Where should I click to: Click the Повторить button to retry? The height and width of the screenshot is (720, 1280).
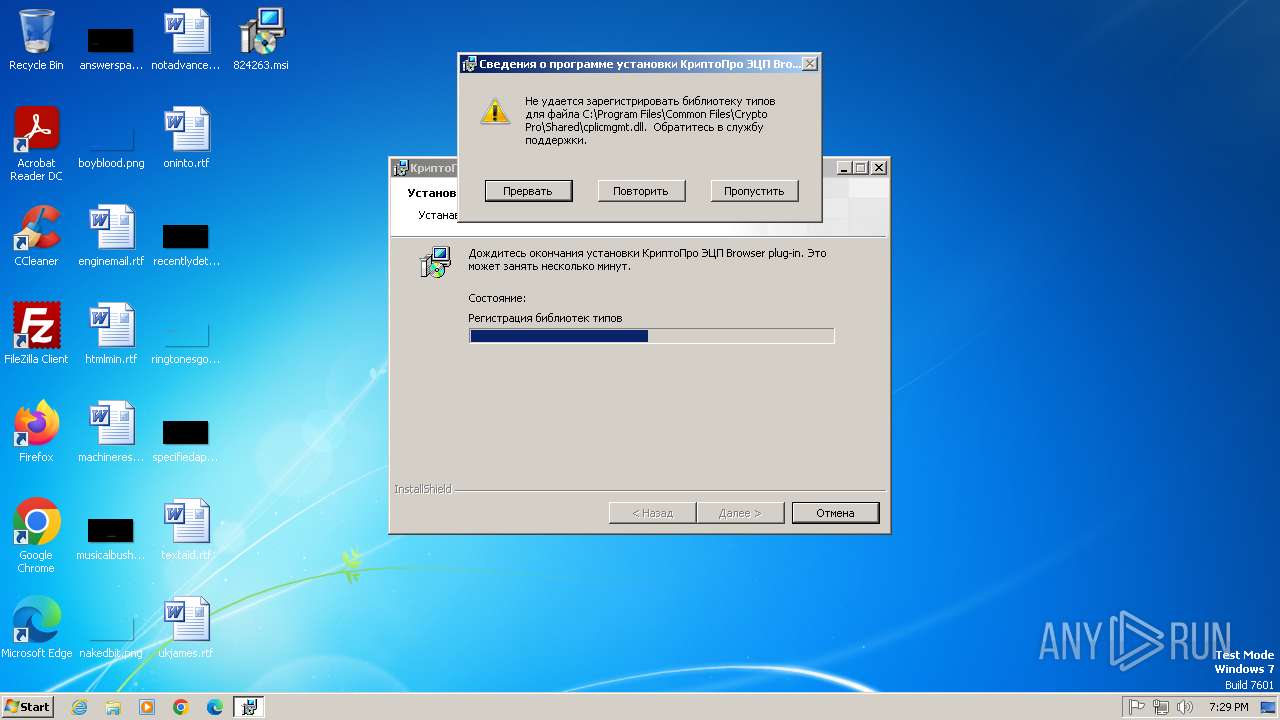641,191
